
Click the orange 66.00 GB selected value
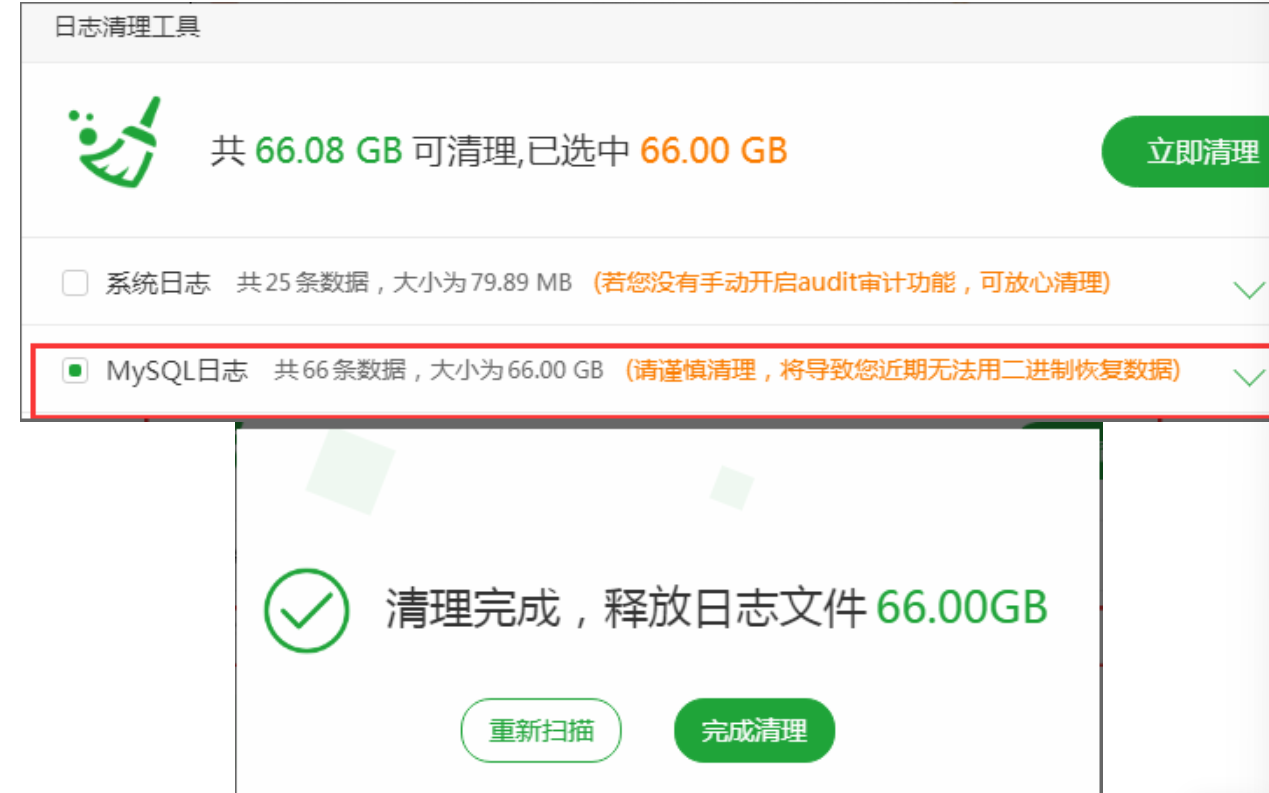pos(714,151)
